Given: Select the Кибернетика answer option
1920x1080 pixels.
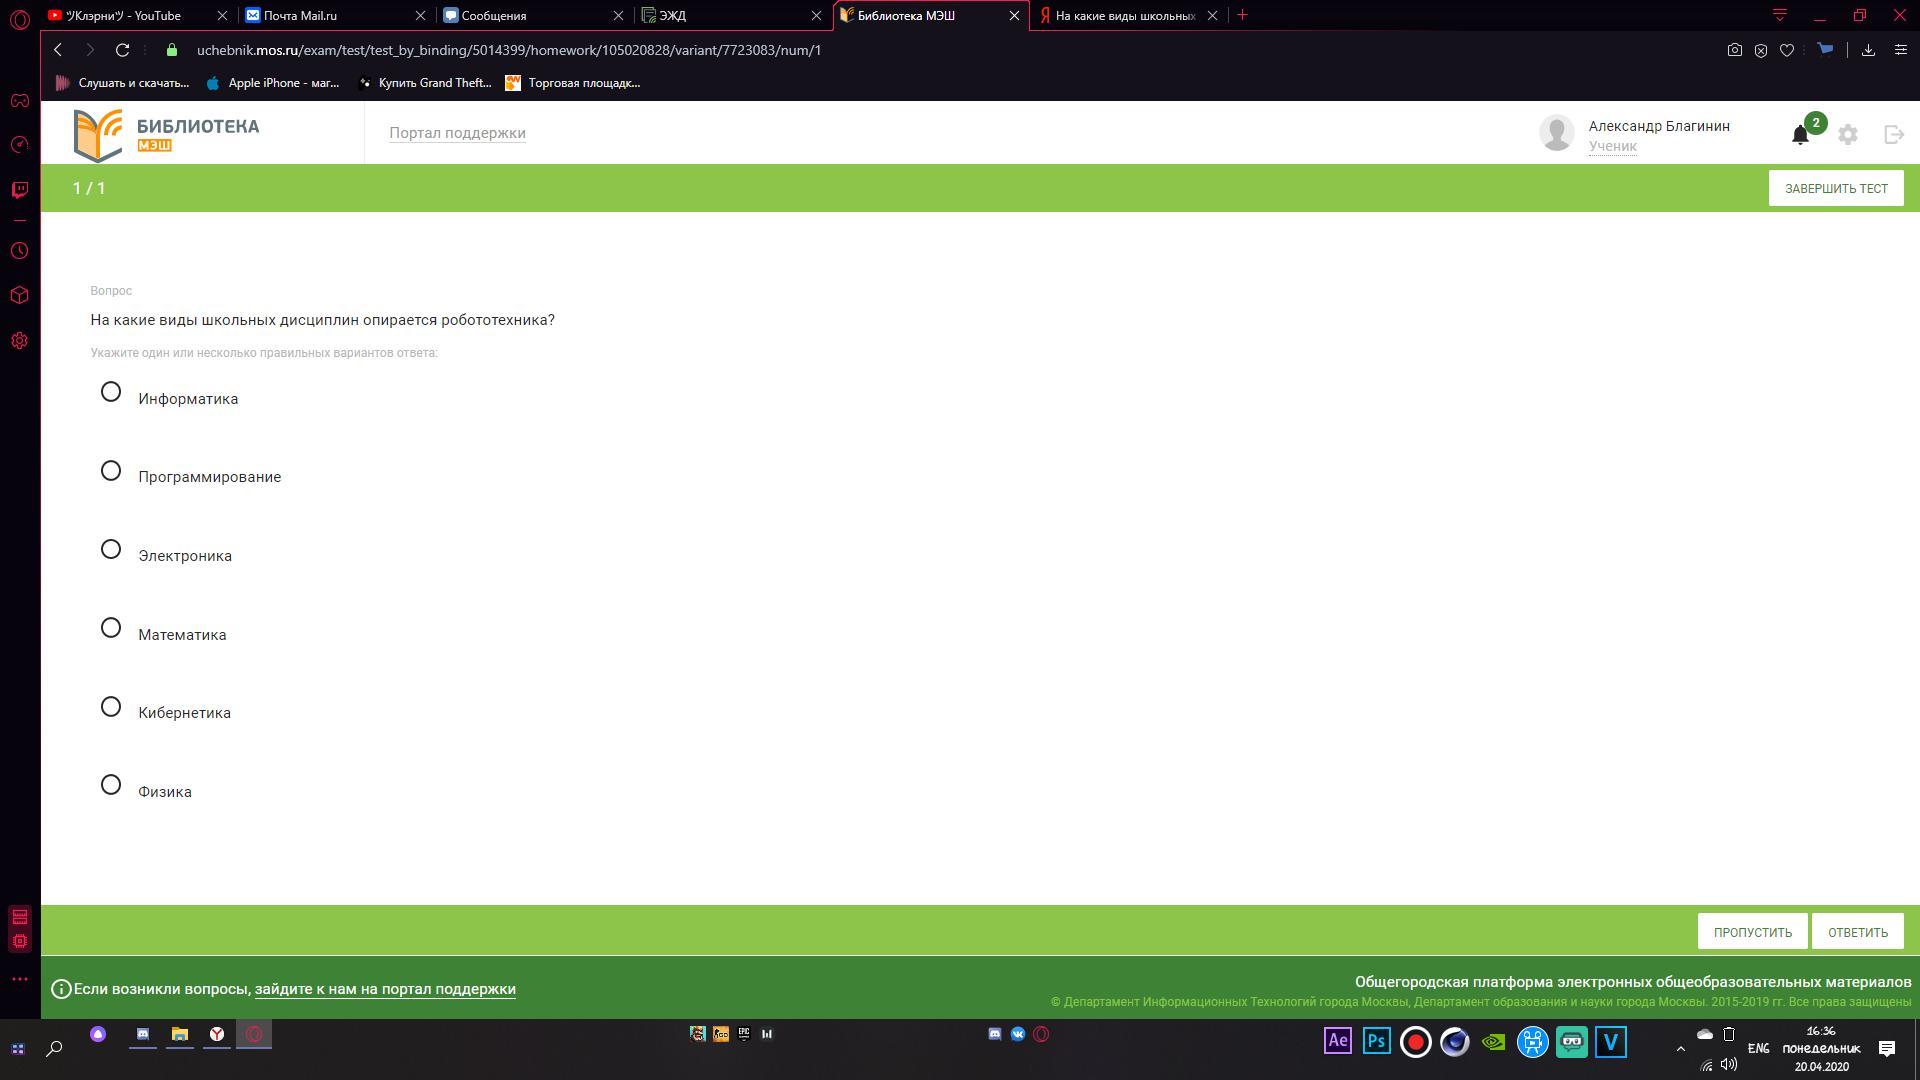Looking at the screenshot, I should tap(111, 707).
